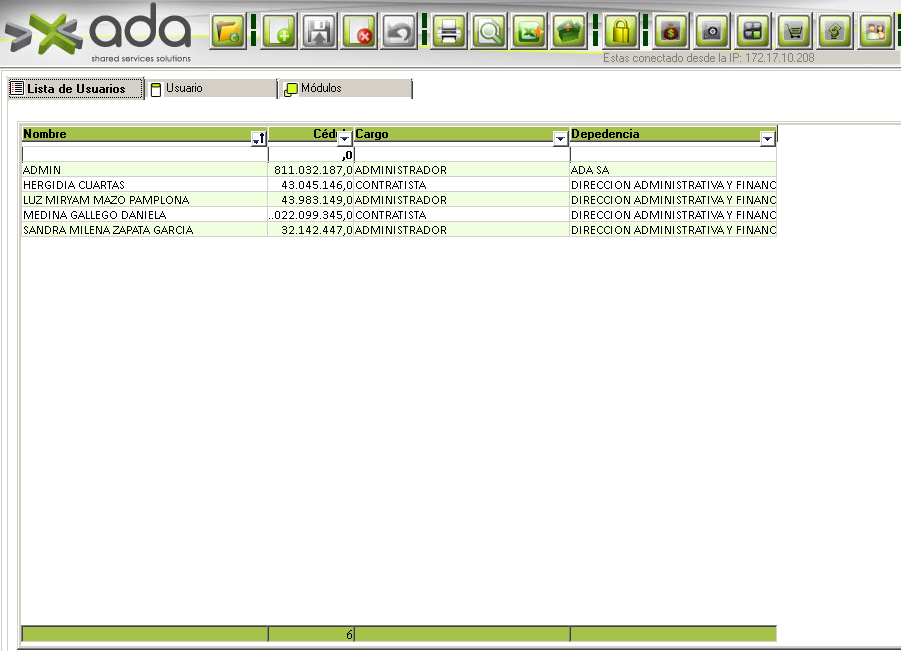Click the calculator grid icon
The height and width of the screenshot is (651, 901).
753,32
